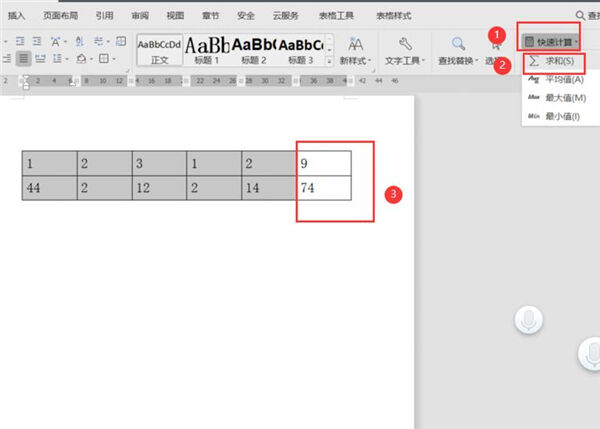Open the 页面布局 page layout tab
The image size is (600, 429).
(x=60, y=16)
